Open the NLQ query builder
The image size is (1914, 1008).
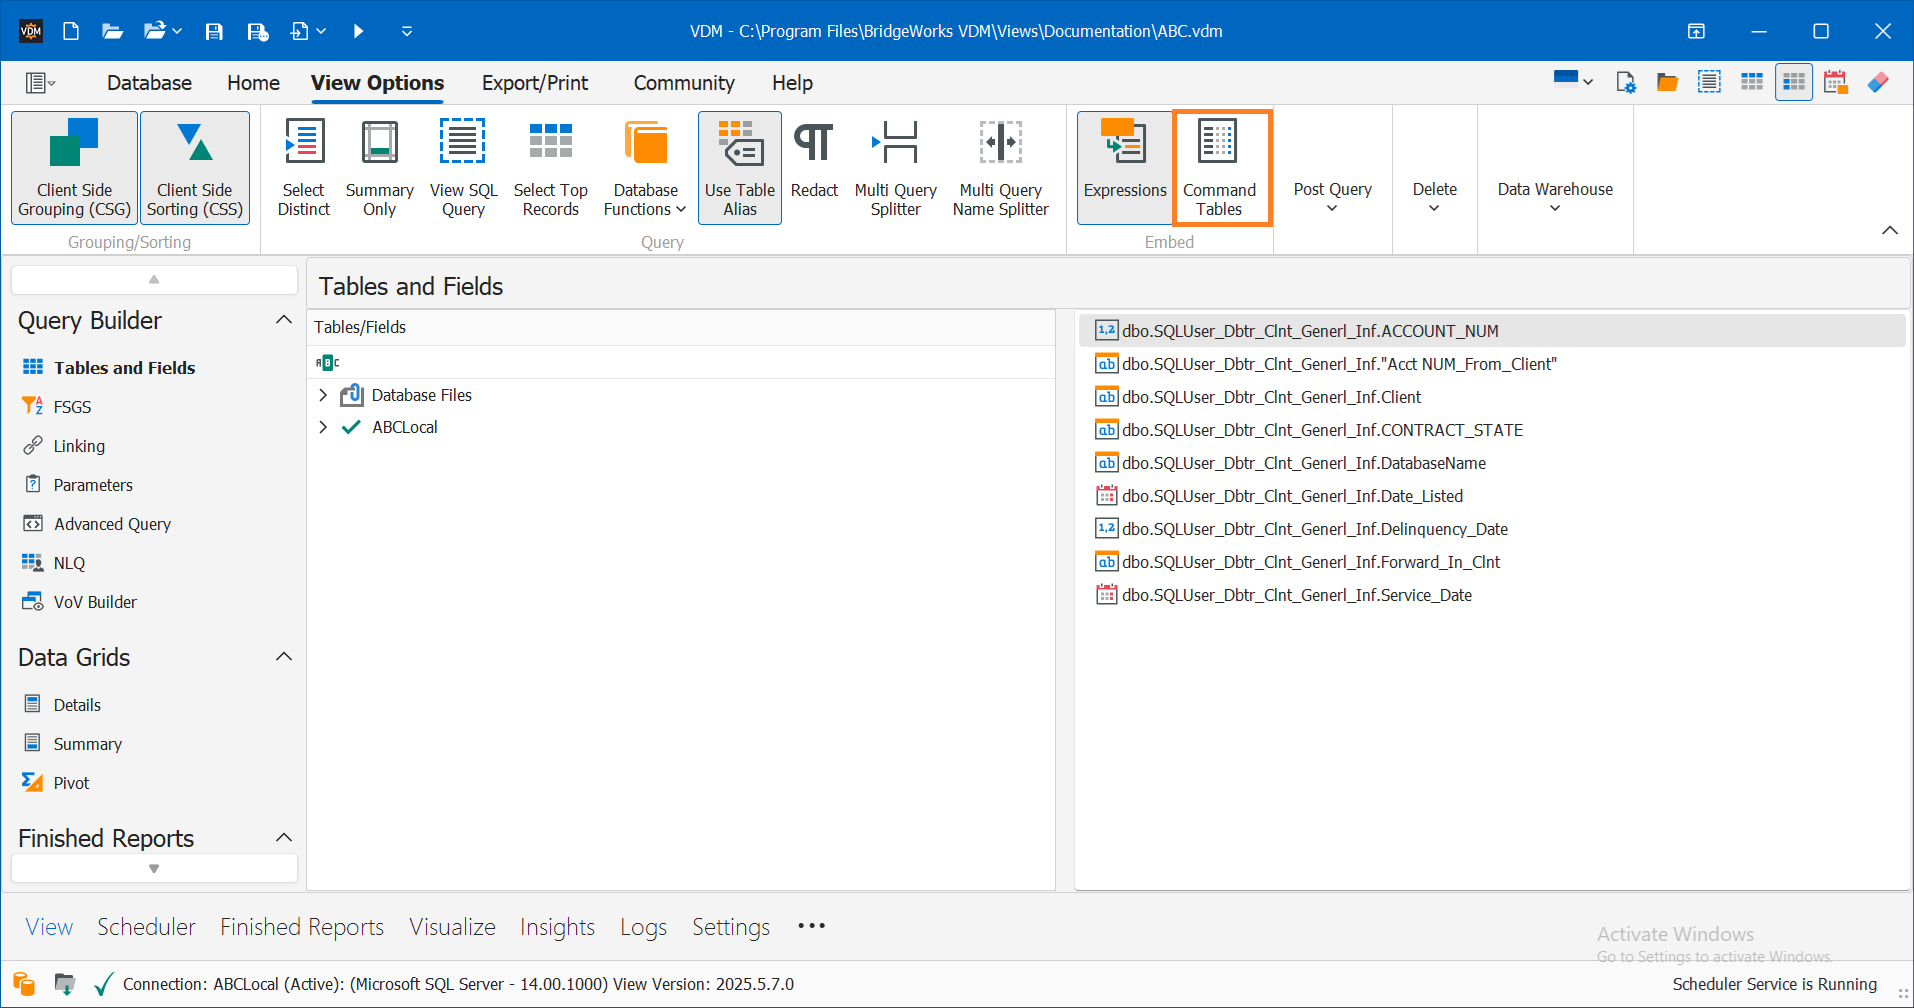pos(69,562)
